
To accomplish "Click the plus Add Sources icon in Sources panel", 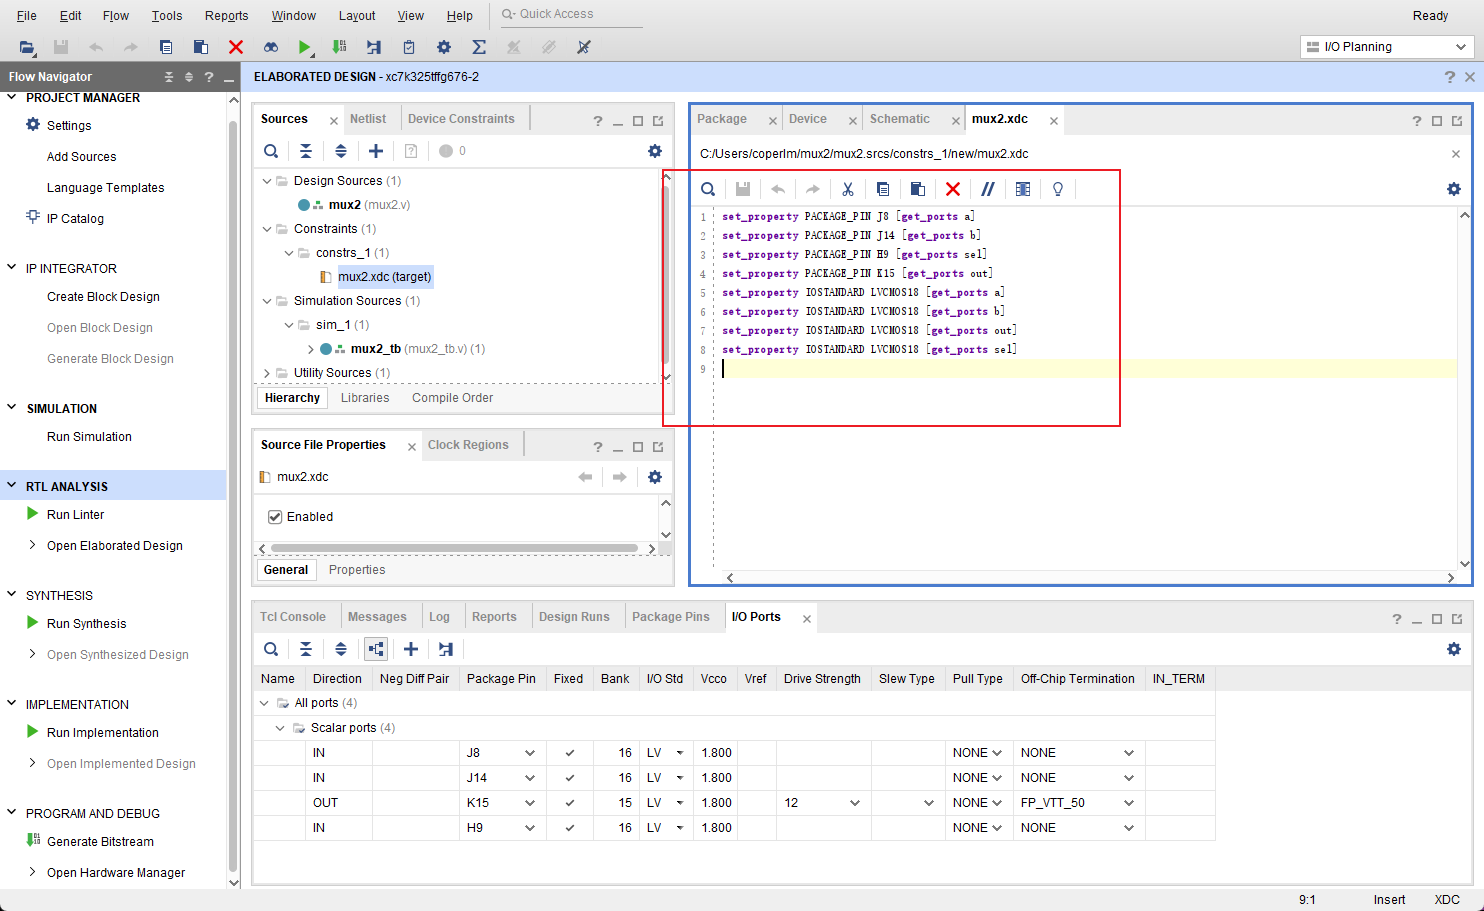I will pos(376,151).
